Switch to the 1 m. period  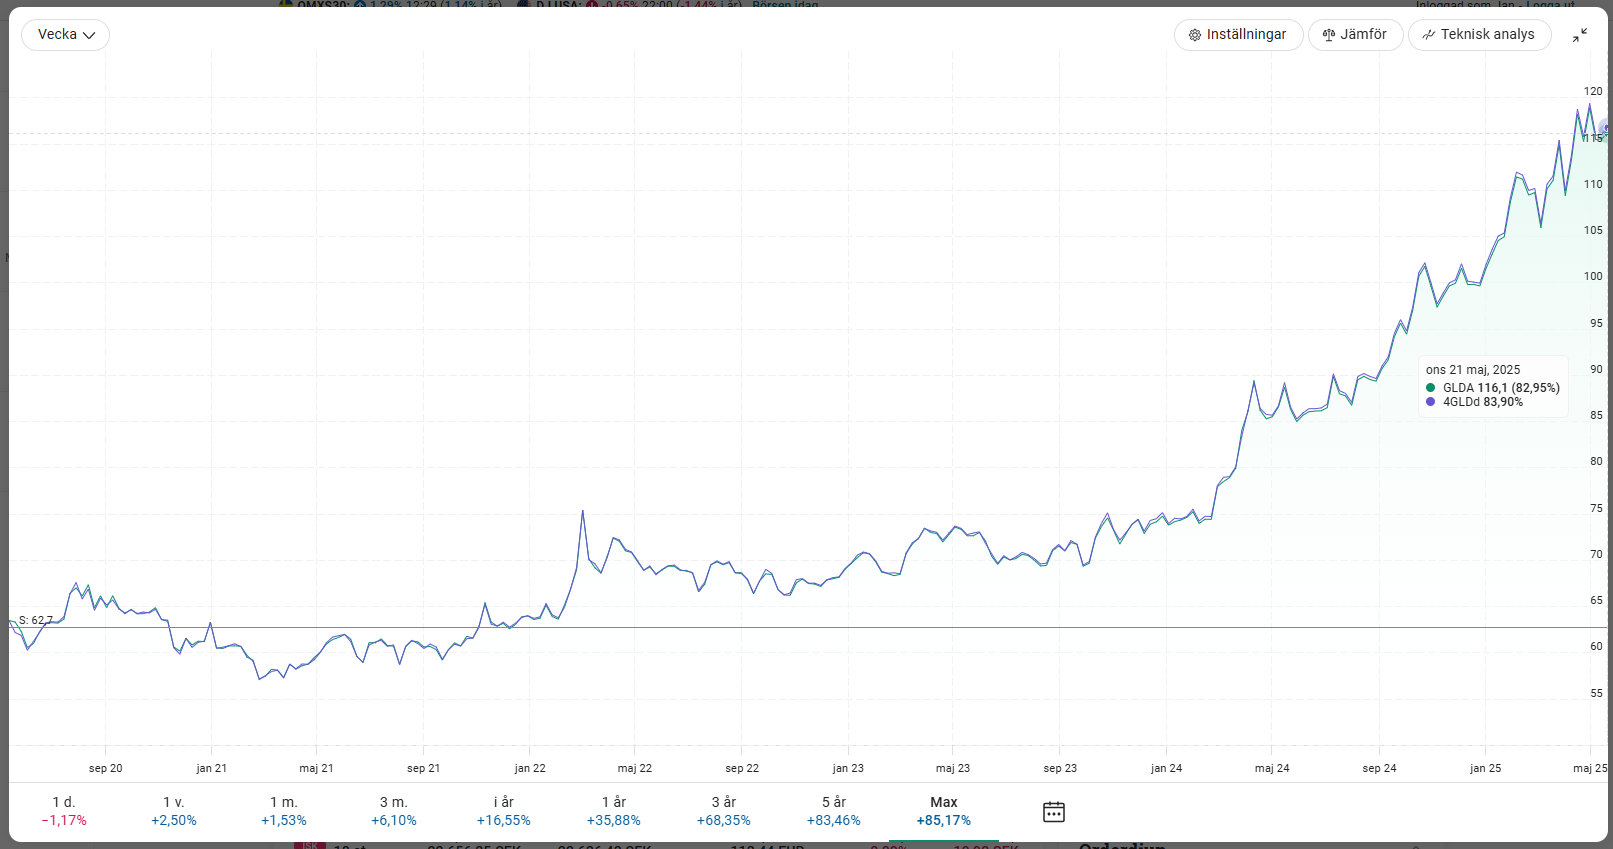[x=284, y=811]
